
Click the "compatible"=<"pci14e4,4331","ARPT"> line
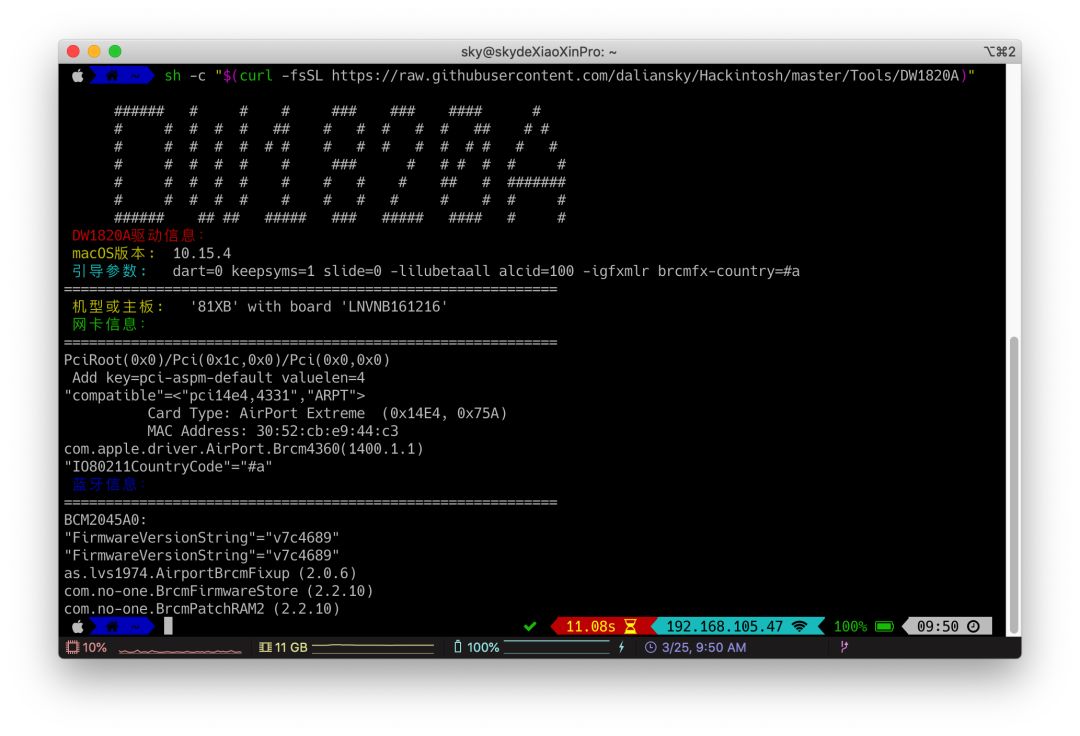click(x=214, y=396)
